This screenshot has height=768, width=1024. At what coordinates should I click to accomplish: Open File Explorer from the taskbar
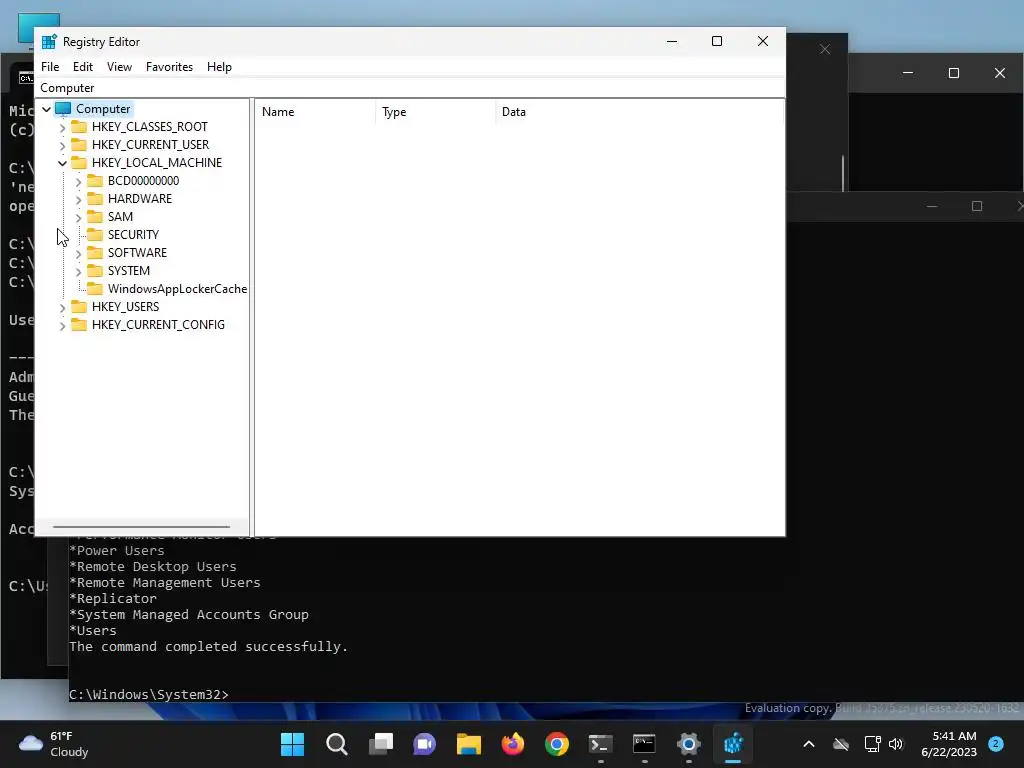468,744
